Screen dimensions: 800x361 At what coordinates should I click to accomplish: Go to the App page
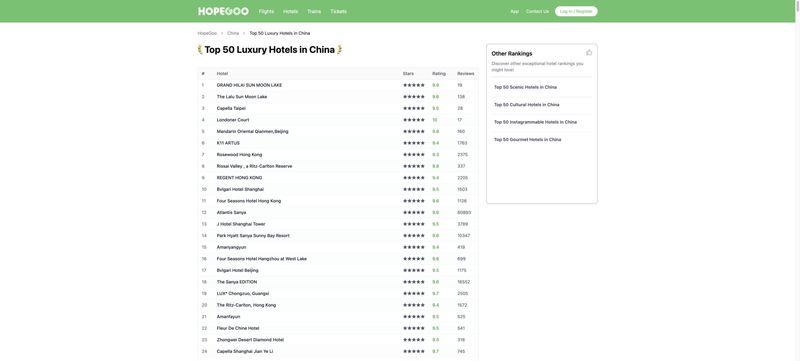pyautogui.click(x=514, y=11)
